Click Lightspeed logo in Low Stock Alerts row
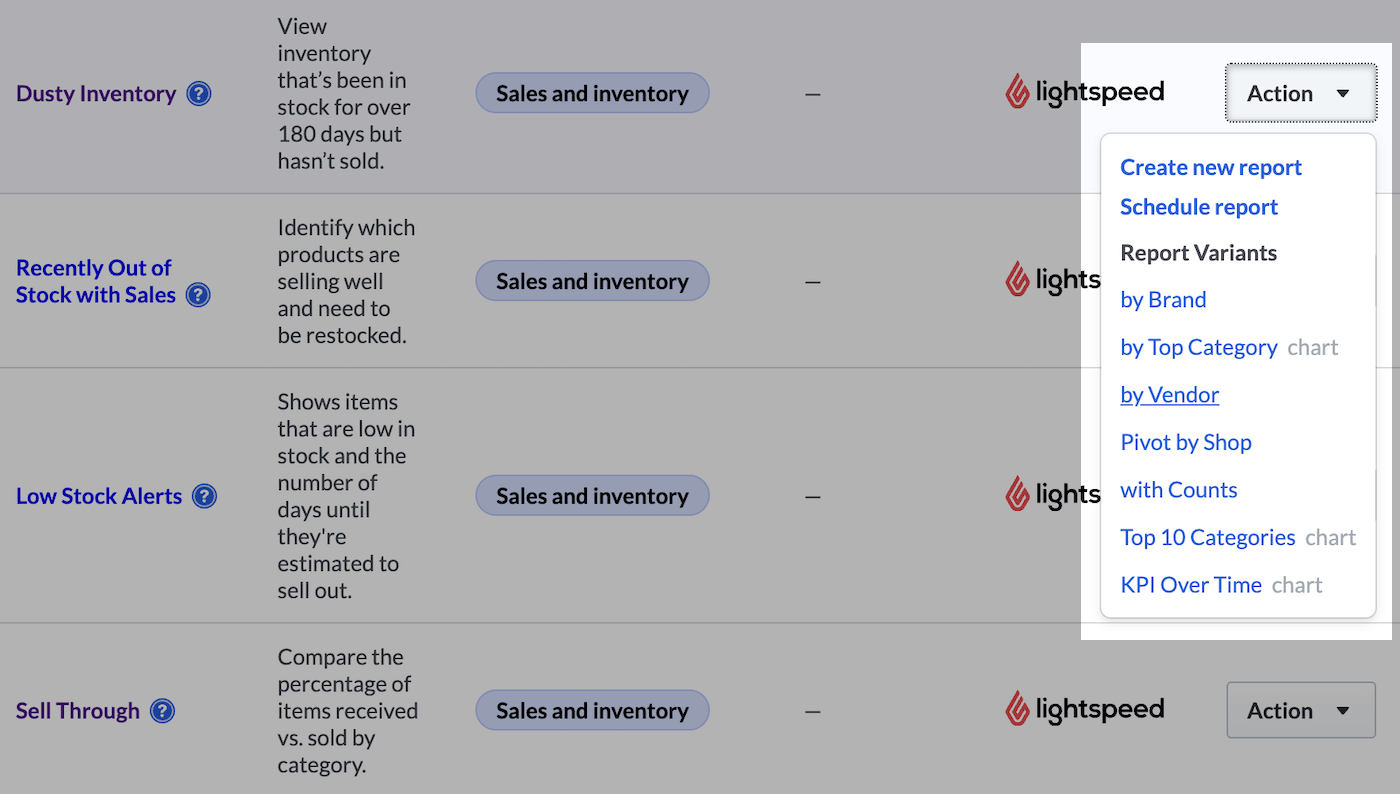1400x794 pixels. pyautogui.click(x=1052, y=495)
